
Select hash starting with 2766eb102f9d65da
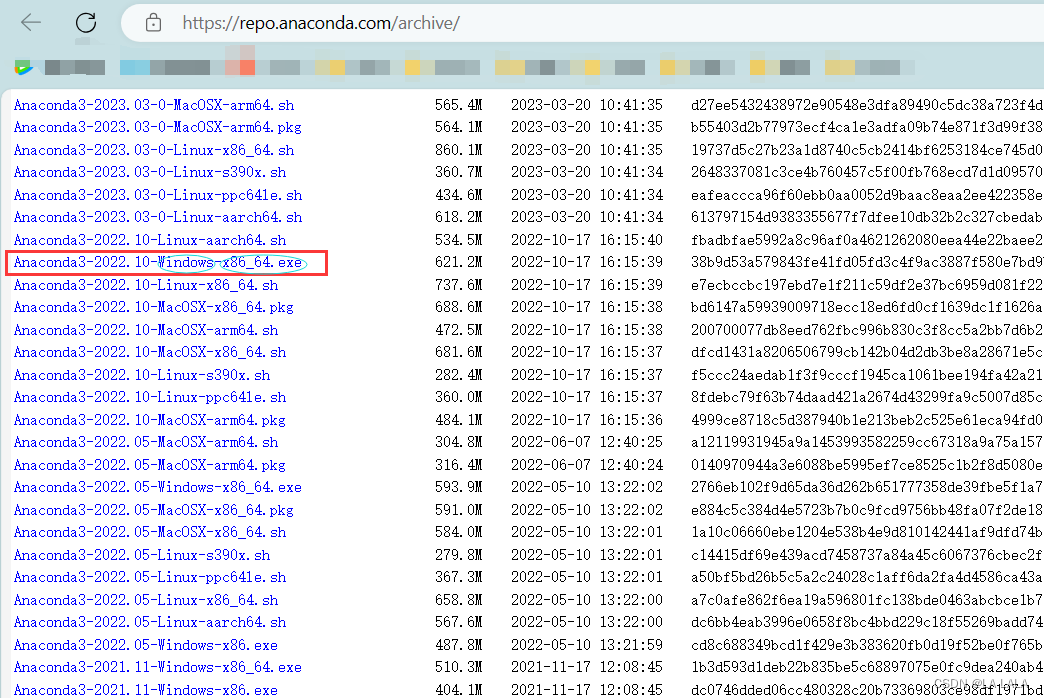tap(867, 488)
